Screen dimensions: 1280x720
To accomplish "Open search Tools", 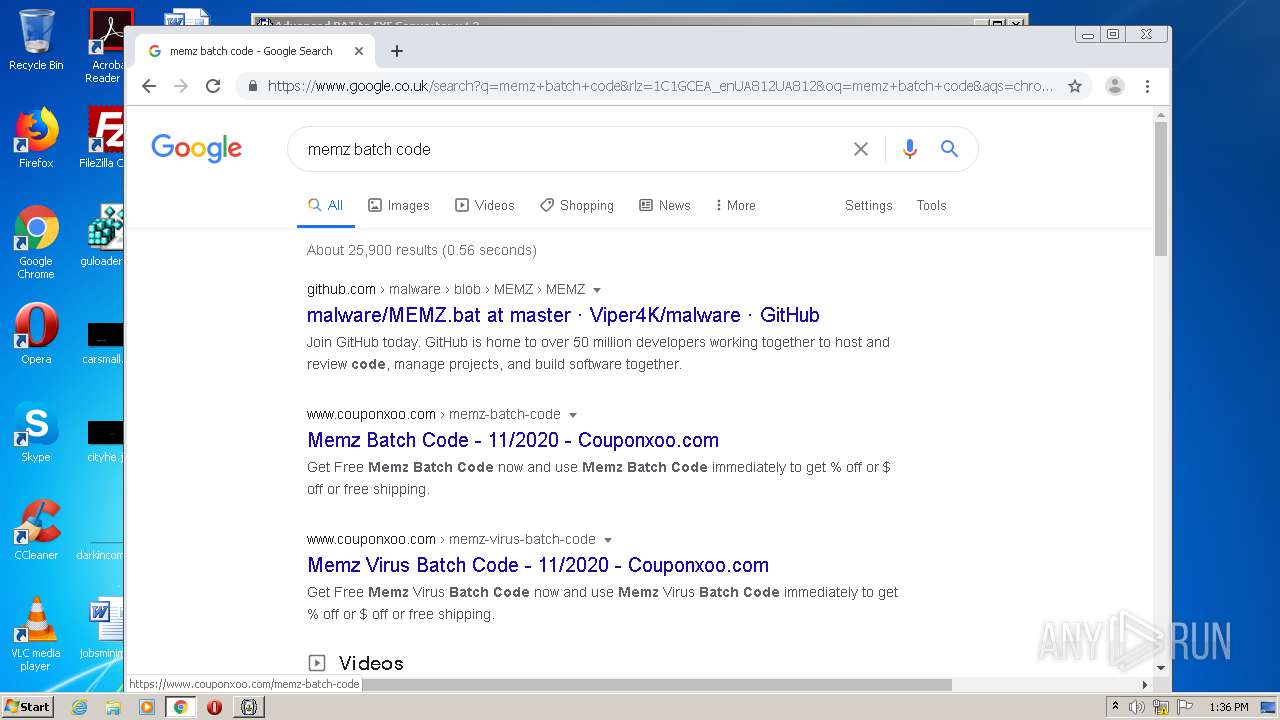I will tap(931, 205).
